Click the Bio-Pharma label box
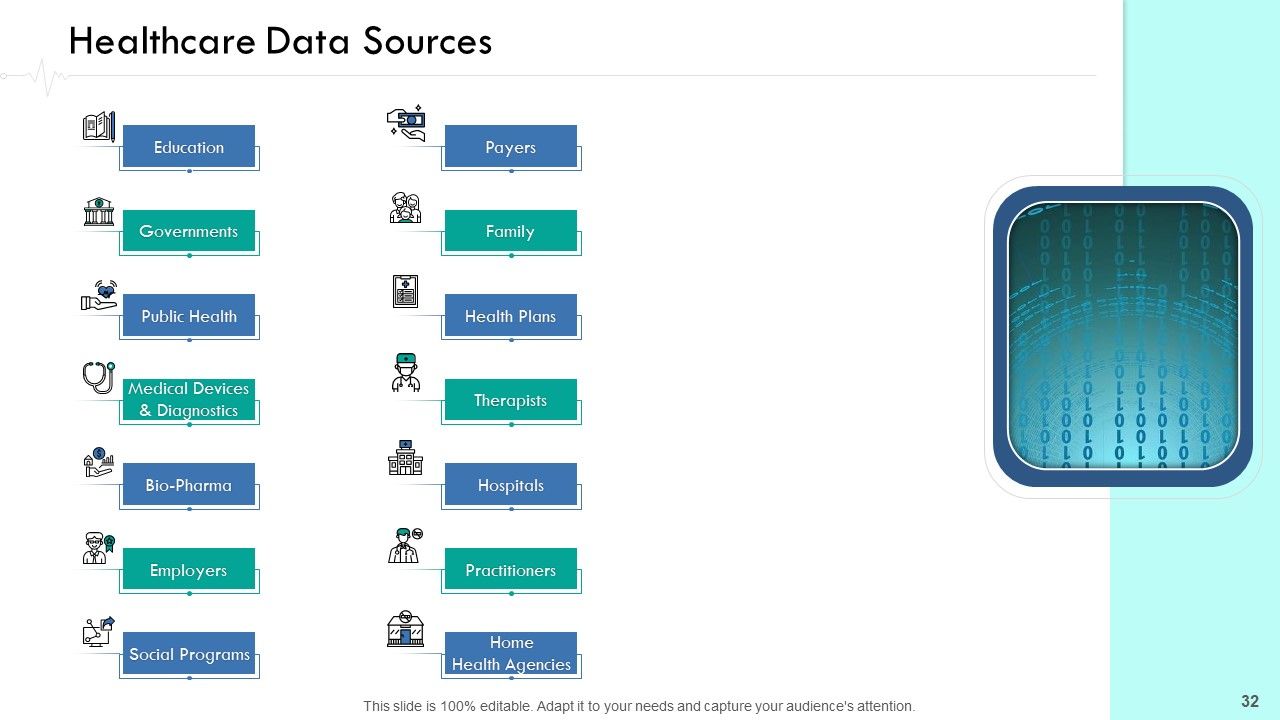 click(x=189, y=485)
